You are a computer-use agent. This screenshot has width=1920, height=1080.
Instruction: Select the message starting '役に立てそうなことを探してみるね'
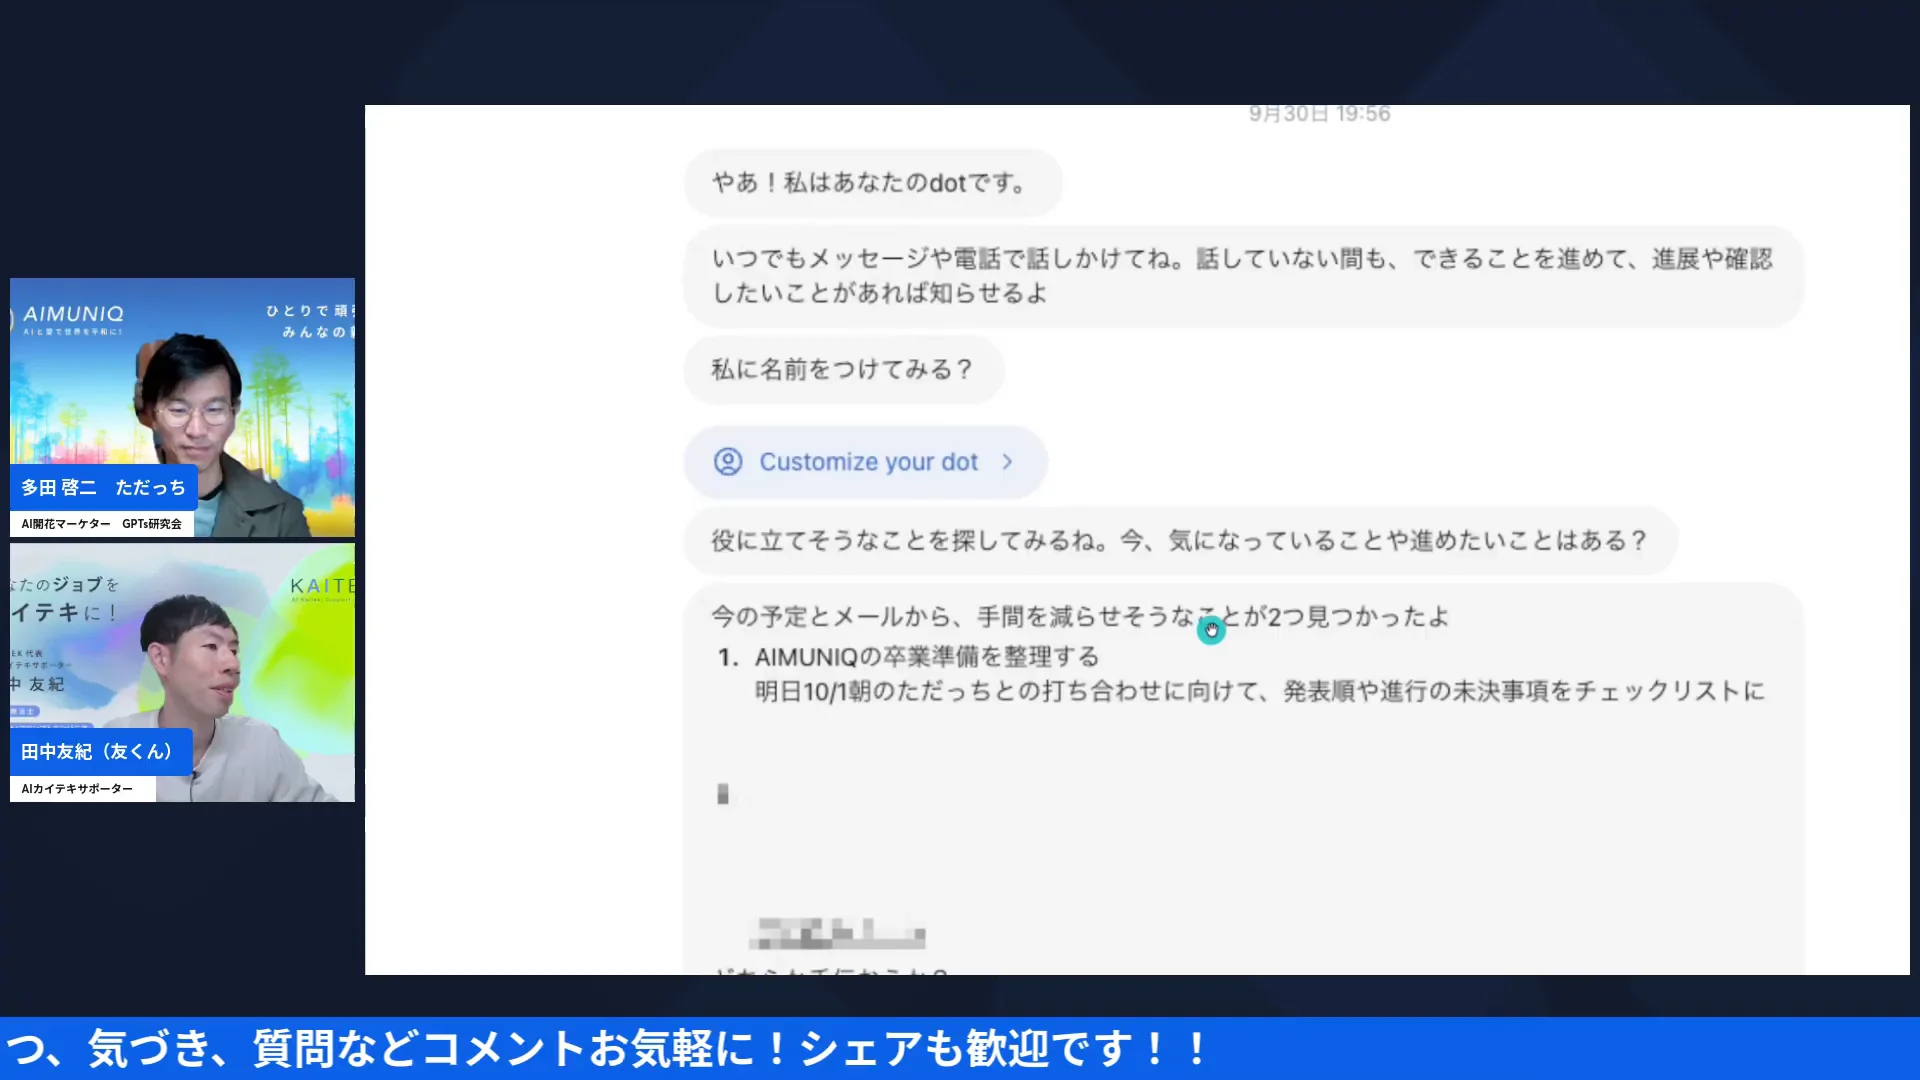(1180, 541)
